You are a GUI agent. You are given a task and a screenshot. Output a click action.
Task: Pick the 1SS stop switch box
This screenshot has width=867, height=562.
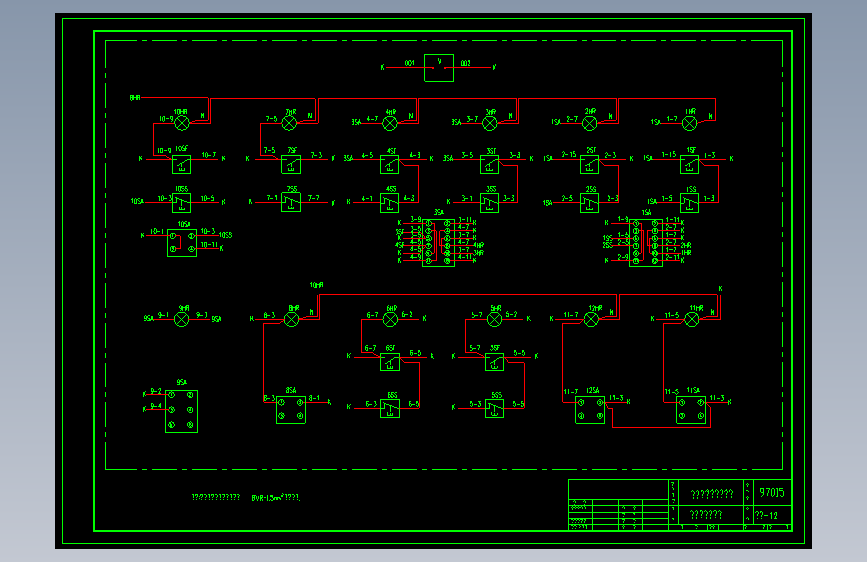click(690, 203)
